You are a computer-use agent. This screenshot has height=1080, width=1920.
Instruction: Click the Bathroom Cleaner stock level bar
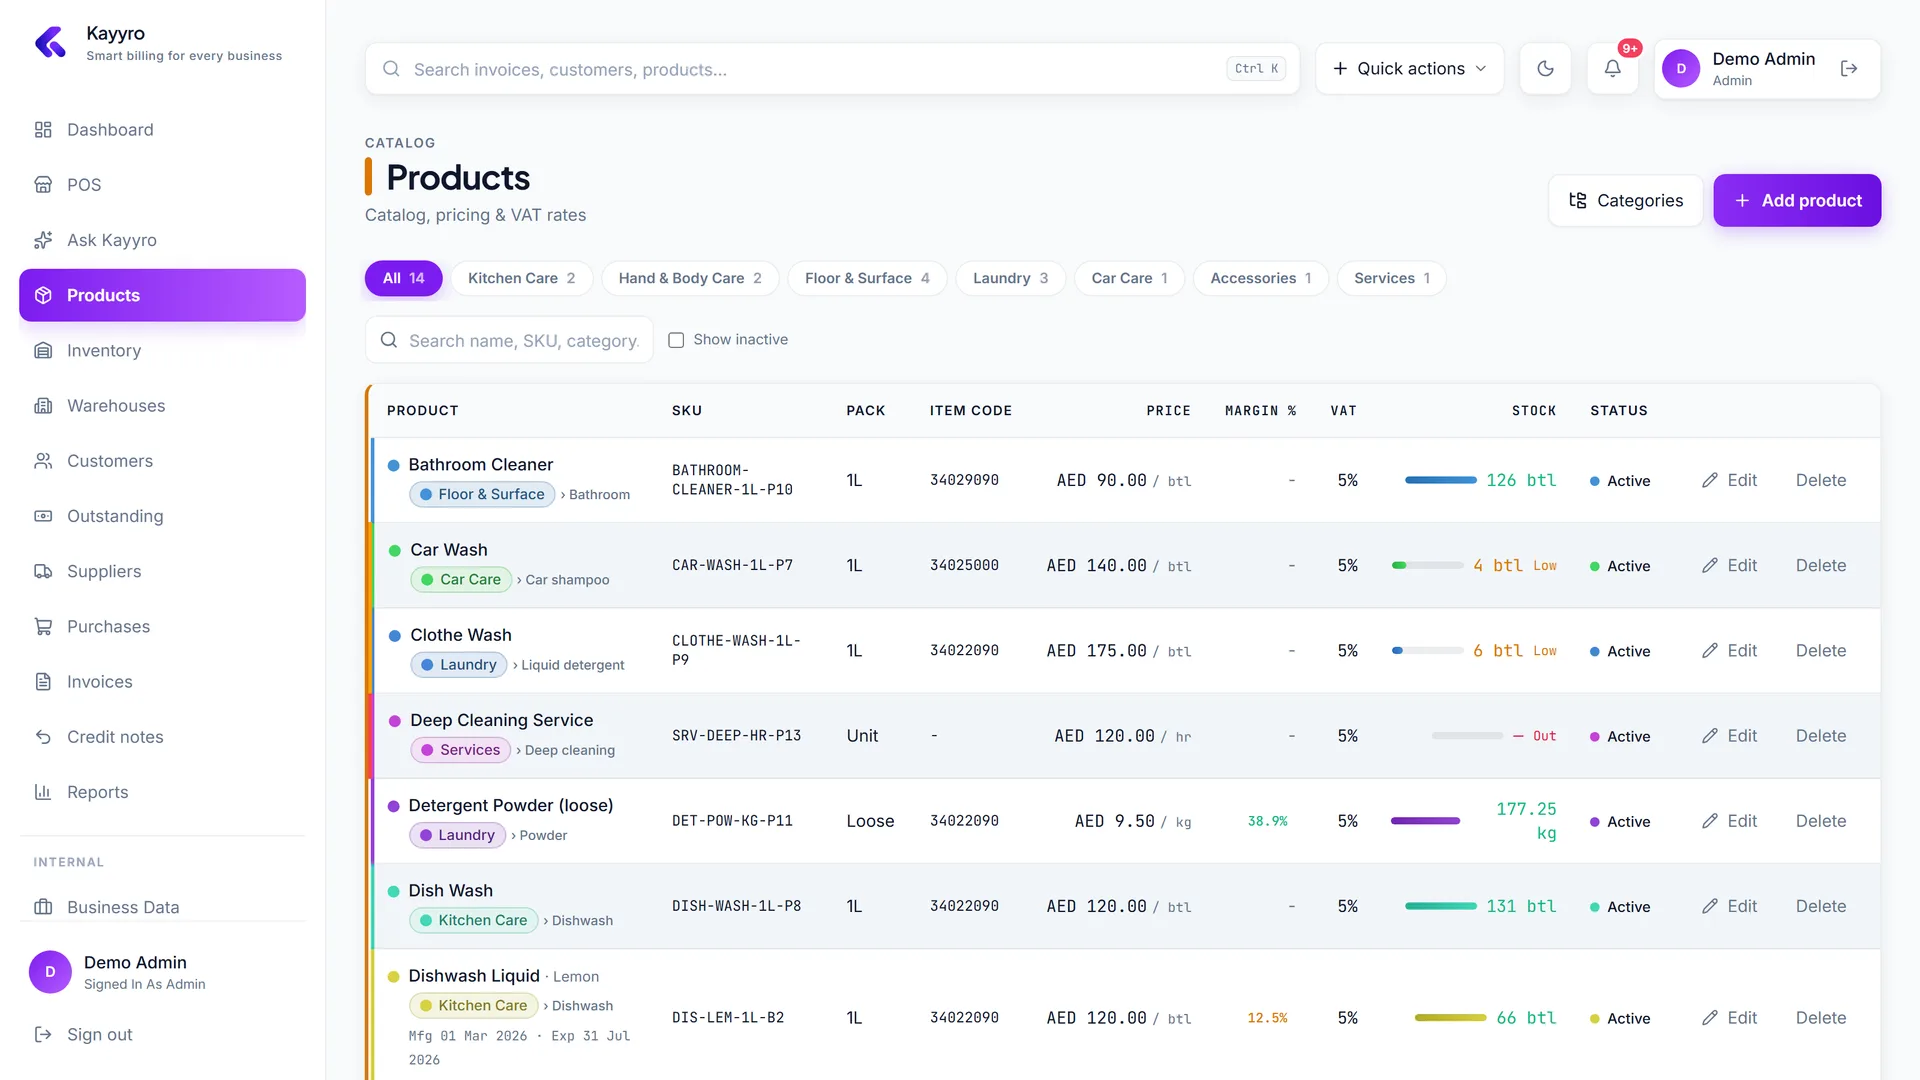pyautogui.click(x=1440, y=481)
